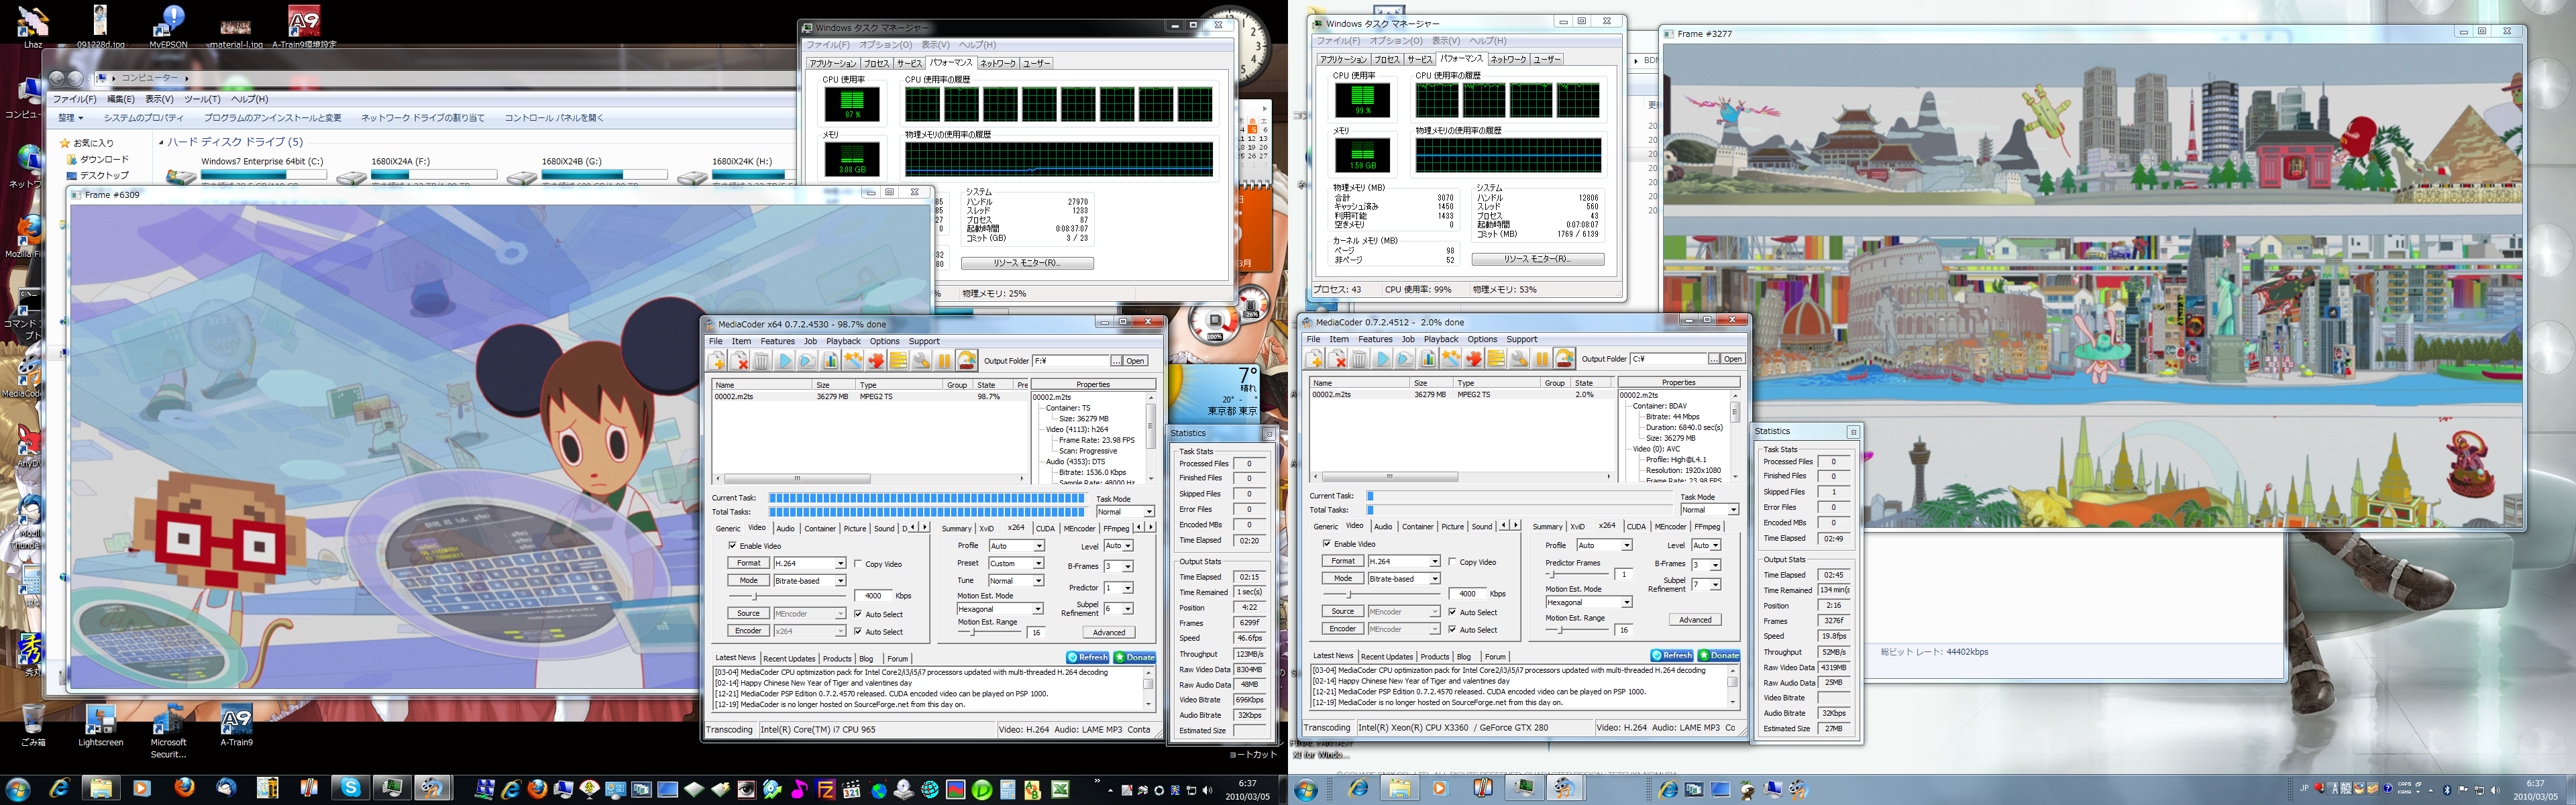
Task: Open the Preset dropdown showing Custom
Action: click(1017, 564)
